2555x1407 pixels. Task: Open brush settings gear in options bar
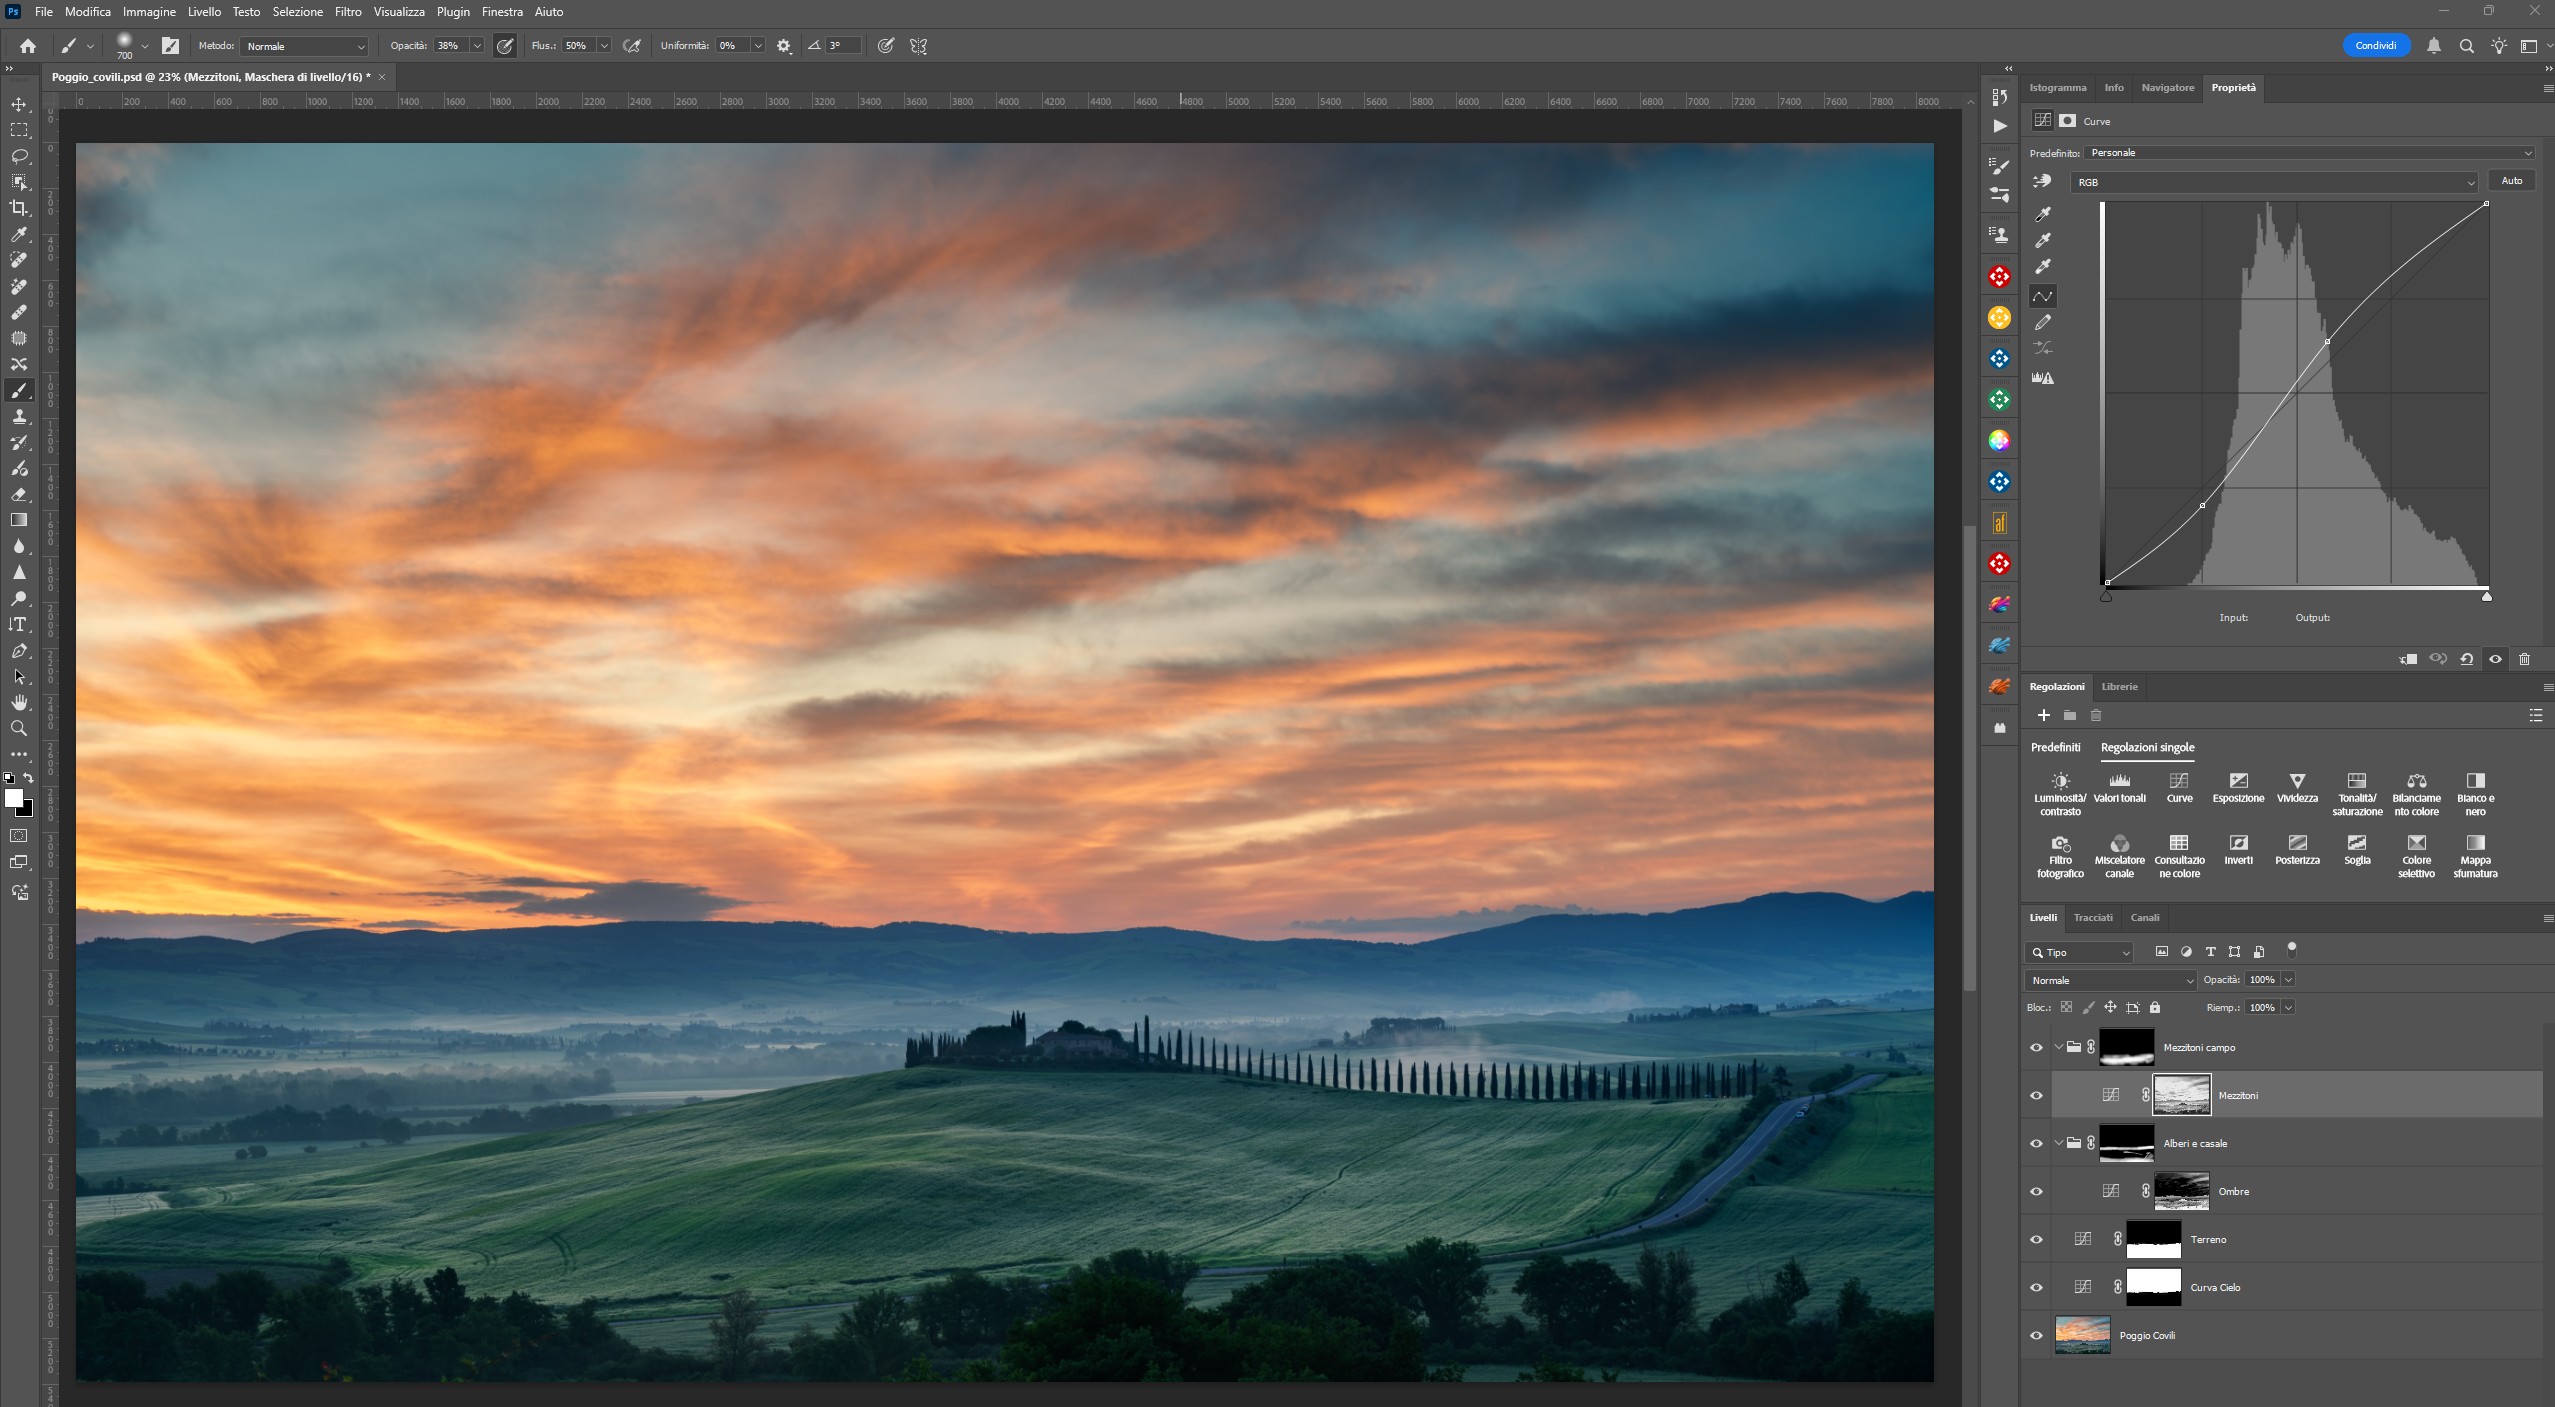click(784, 46)
